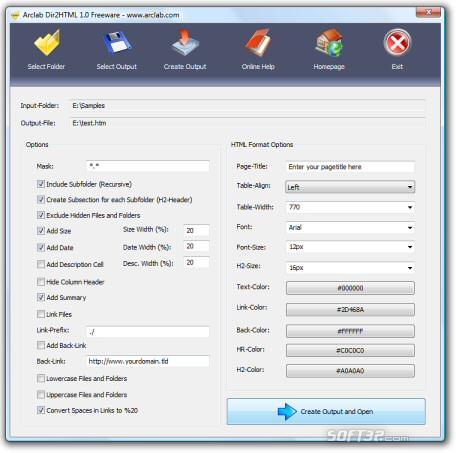Click the Arclab title bar app icon
This screenshot has height=453, width=456.
(16, 15)
